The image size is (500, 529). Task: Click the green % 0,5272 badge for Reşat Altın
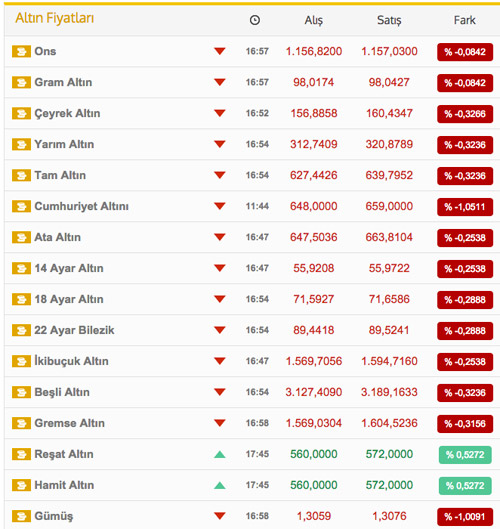coord(465,455)
